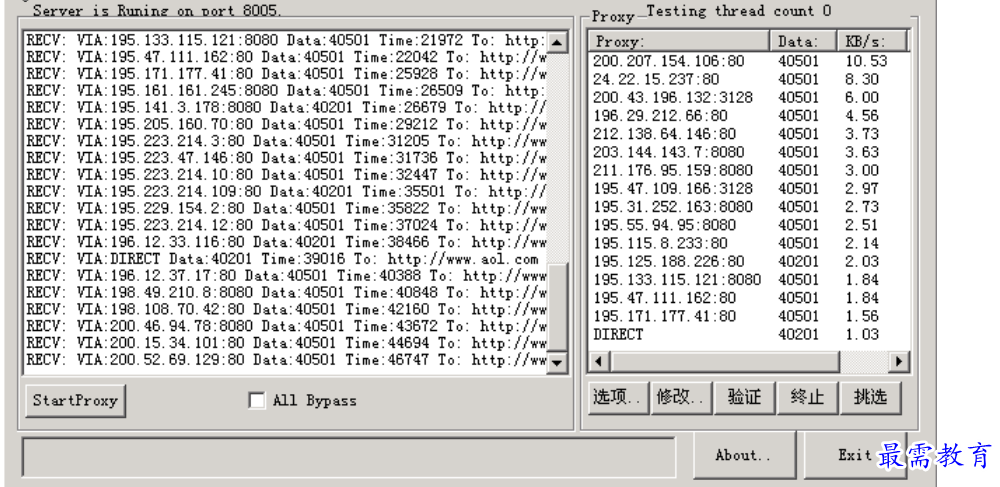Click the 验证 verify button
1000x487 pixels.
(x=744, y=398)
